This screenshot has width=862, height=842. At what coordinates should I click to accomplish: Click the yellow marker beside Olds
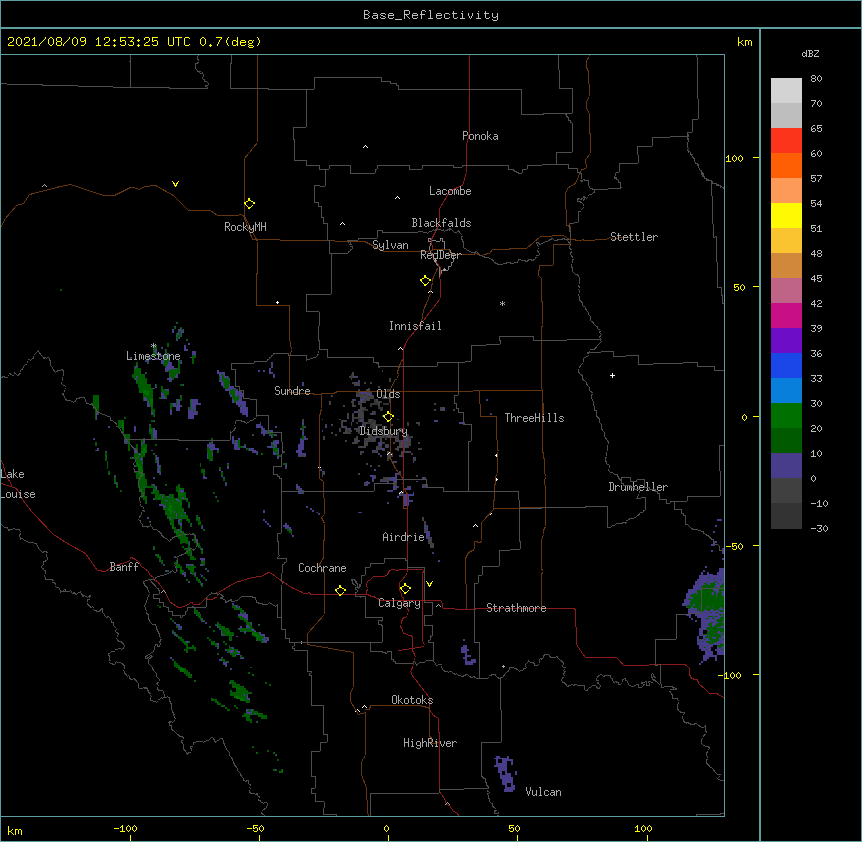tap(388, 417)
